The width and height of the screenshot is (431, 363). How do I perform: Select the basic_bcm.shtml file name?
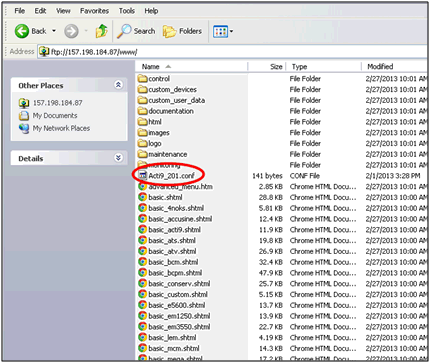tap(173, 262)
